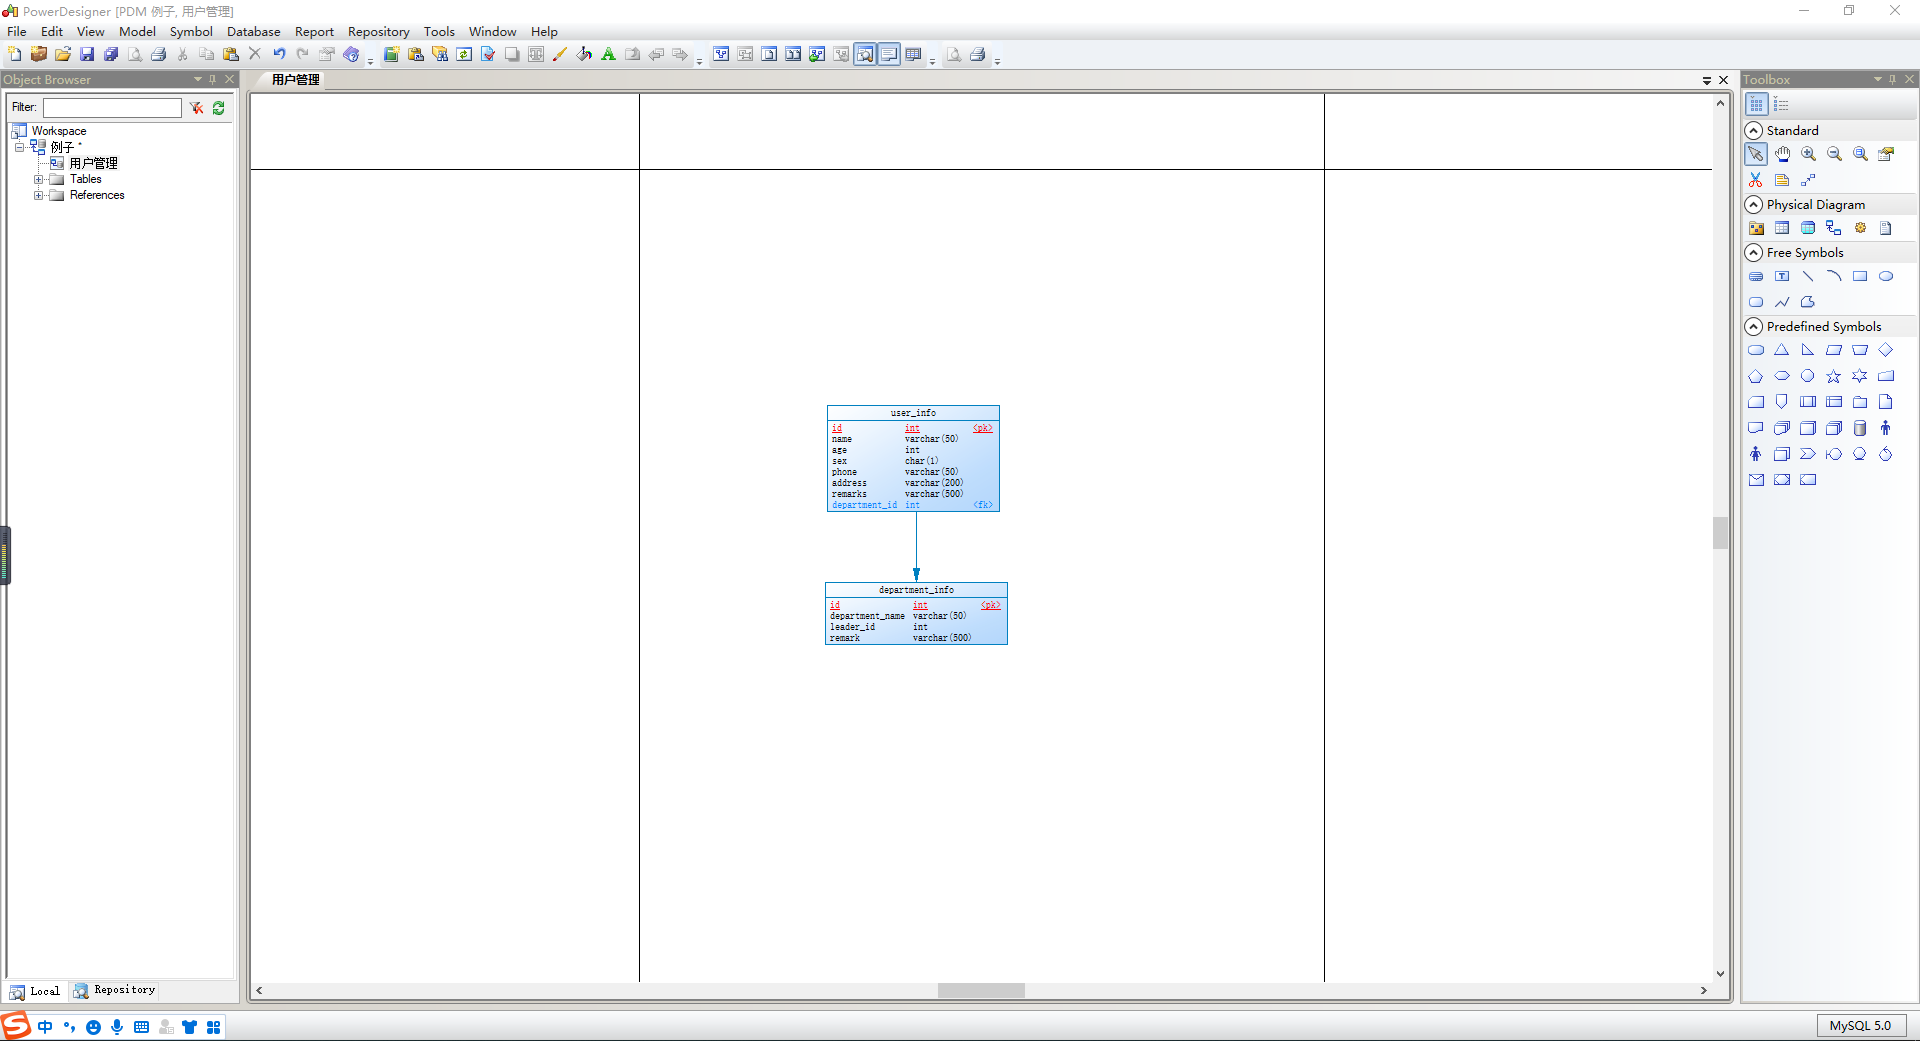Select the Reference tool under Physical Diagram
The image size is (1920, 1041).
point(1834,227)
